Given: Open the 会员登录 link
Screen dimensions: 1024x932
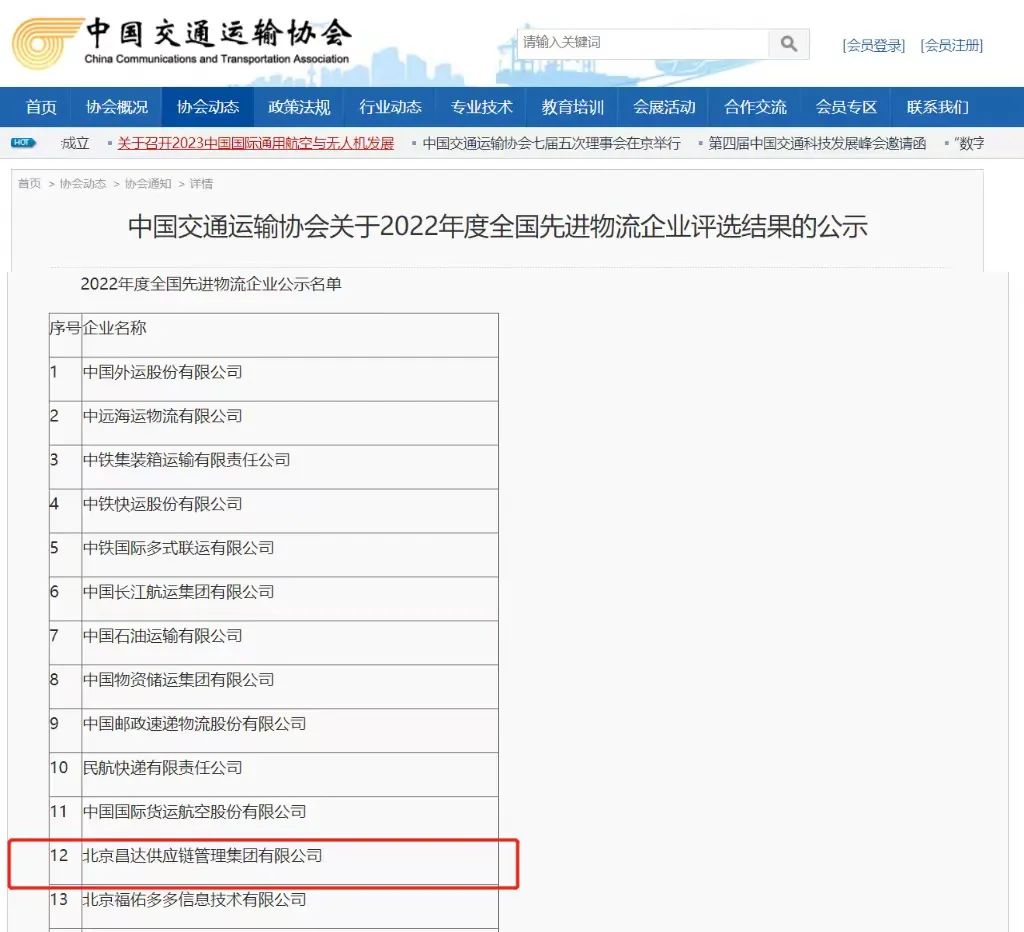Looking at the screenshot, I should 873,45.
